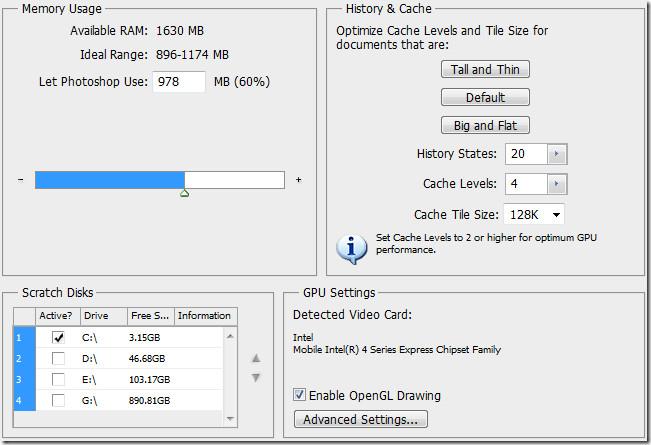This screenshot has width=651, height=445.
Task: Open the Cache Tile Size dropdown
Action: point(534,214)
